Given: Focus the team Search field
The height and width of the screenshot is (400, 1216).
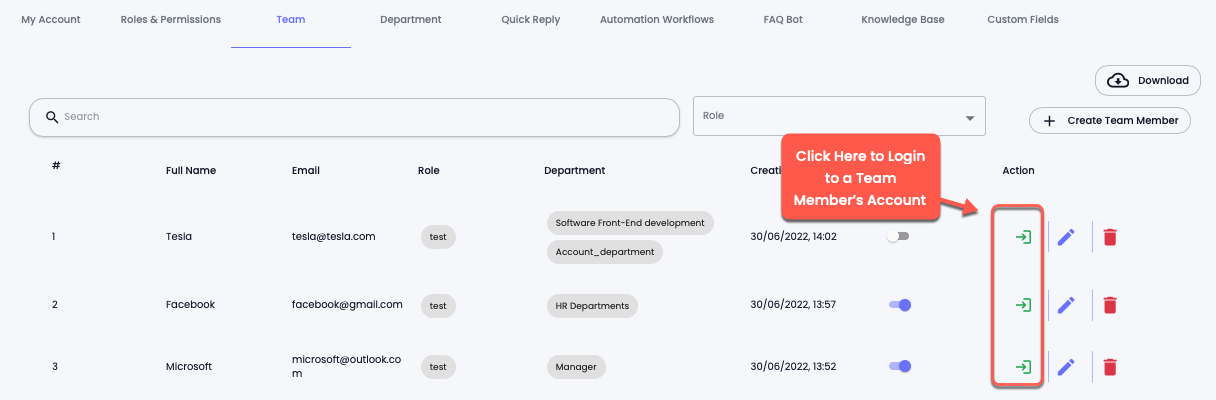Looking at the screenshot, I should (355, 117).
